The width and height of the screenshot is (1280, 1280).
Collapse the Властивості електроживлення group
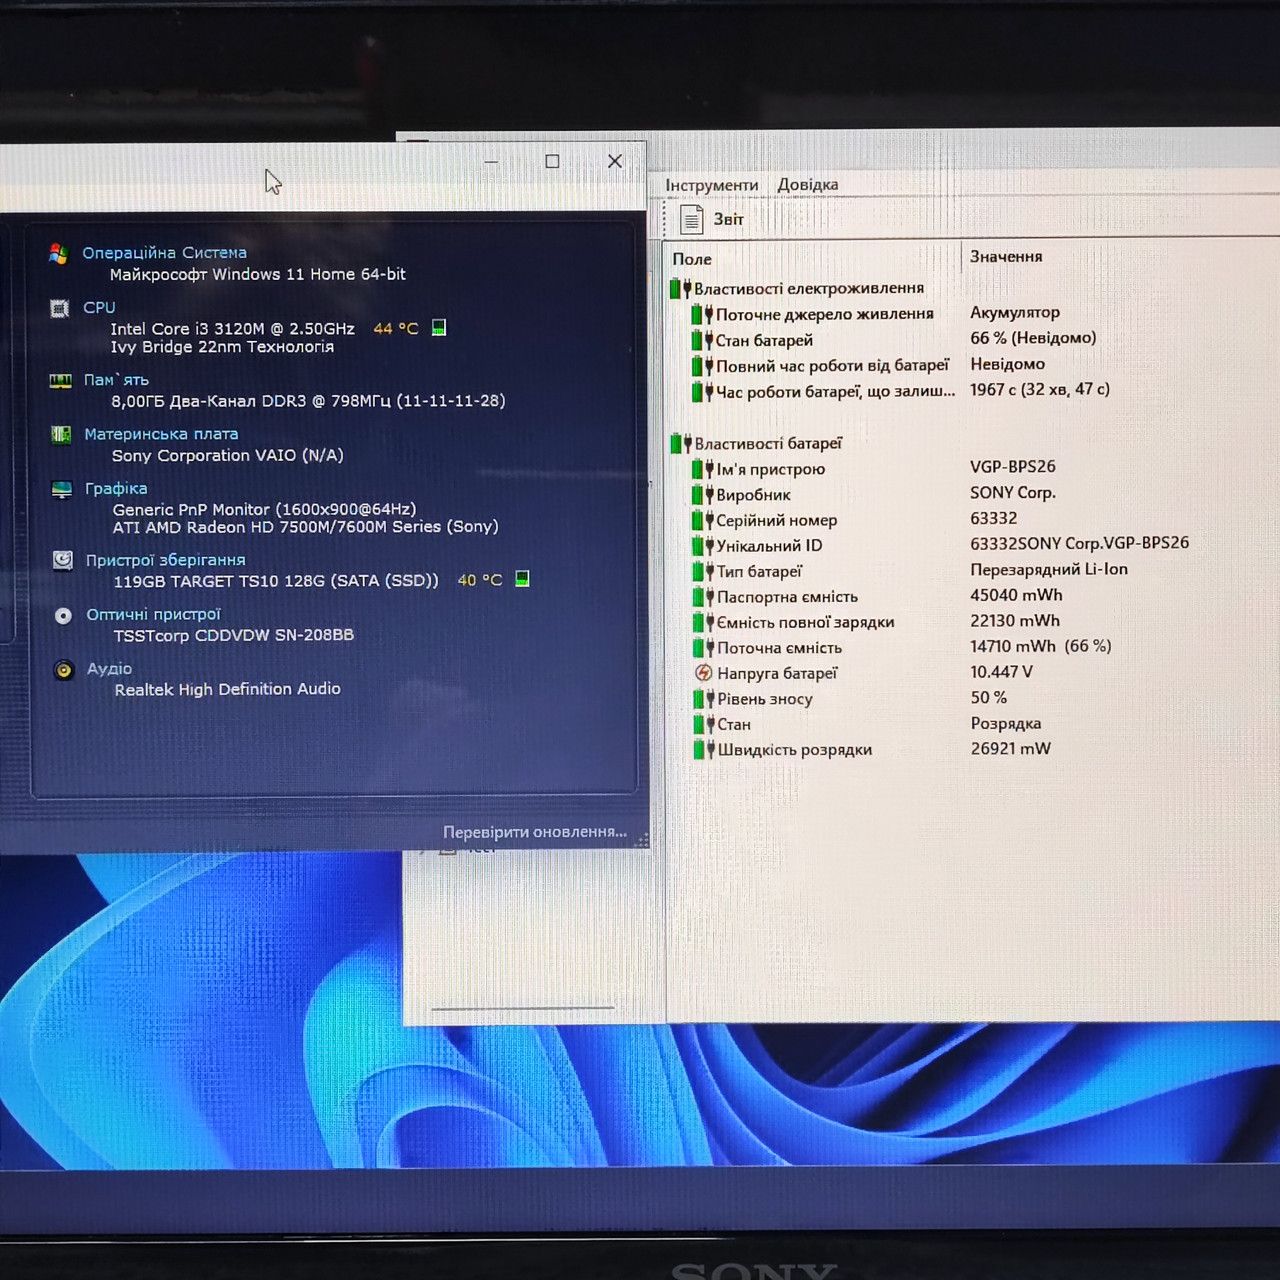pyautogui.click(x=798, y=289)
